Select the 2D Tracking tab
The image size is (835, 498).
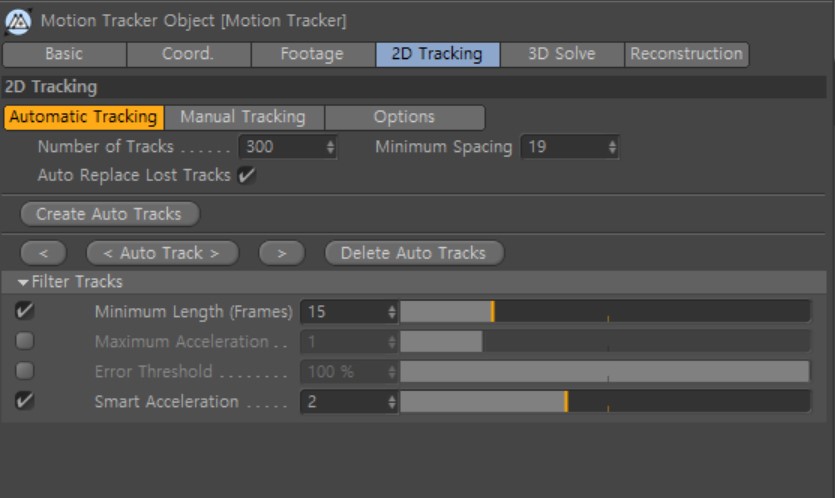coord(437,54)
